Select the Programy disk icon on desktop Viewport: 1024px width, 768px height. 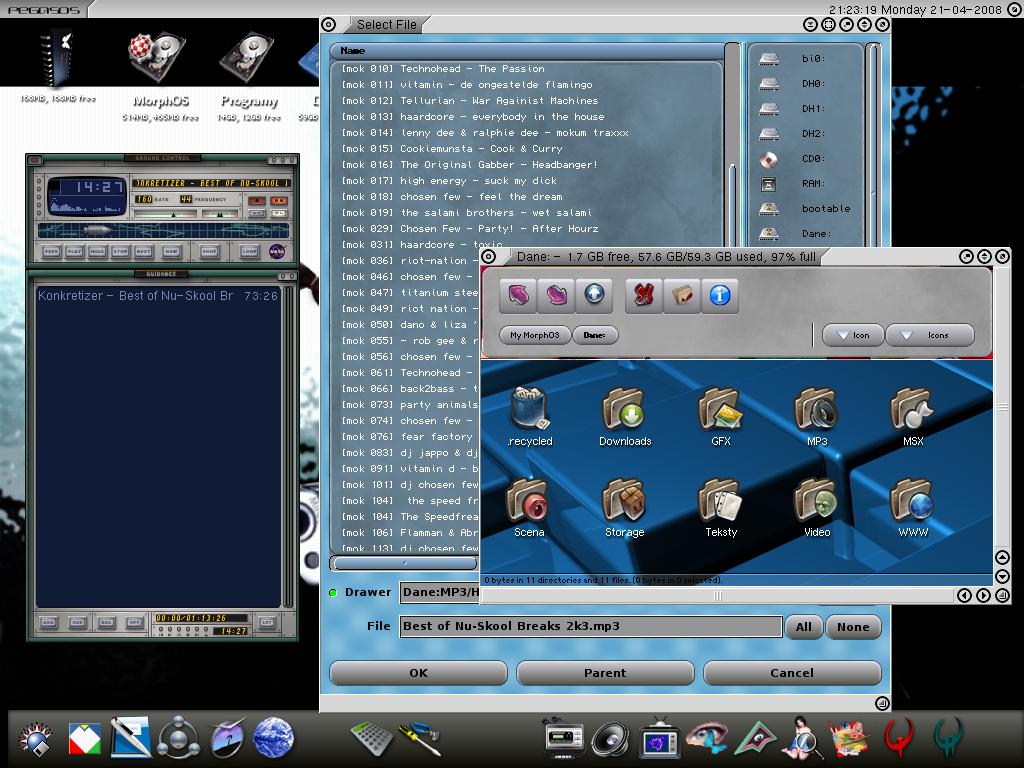[x=248, y=57]
